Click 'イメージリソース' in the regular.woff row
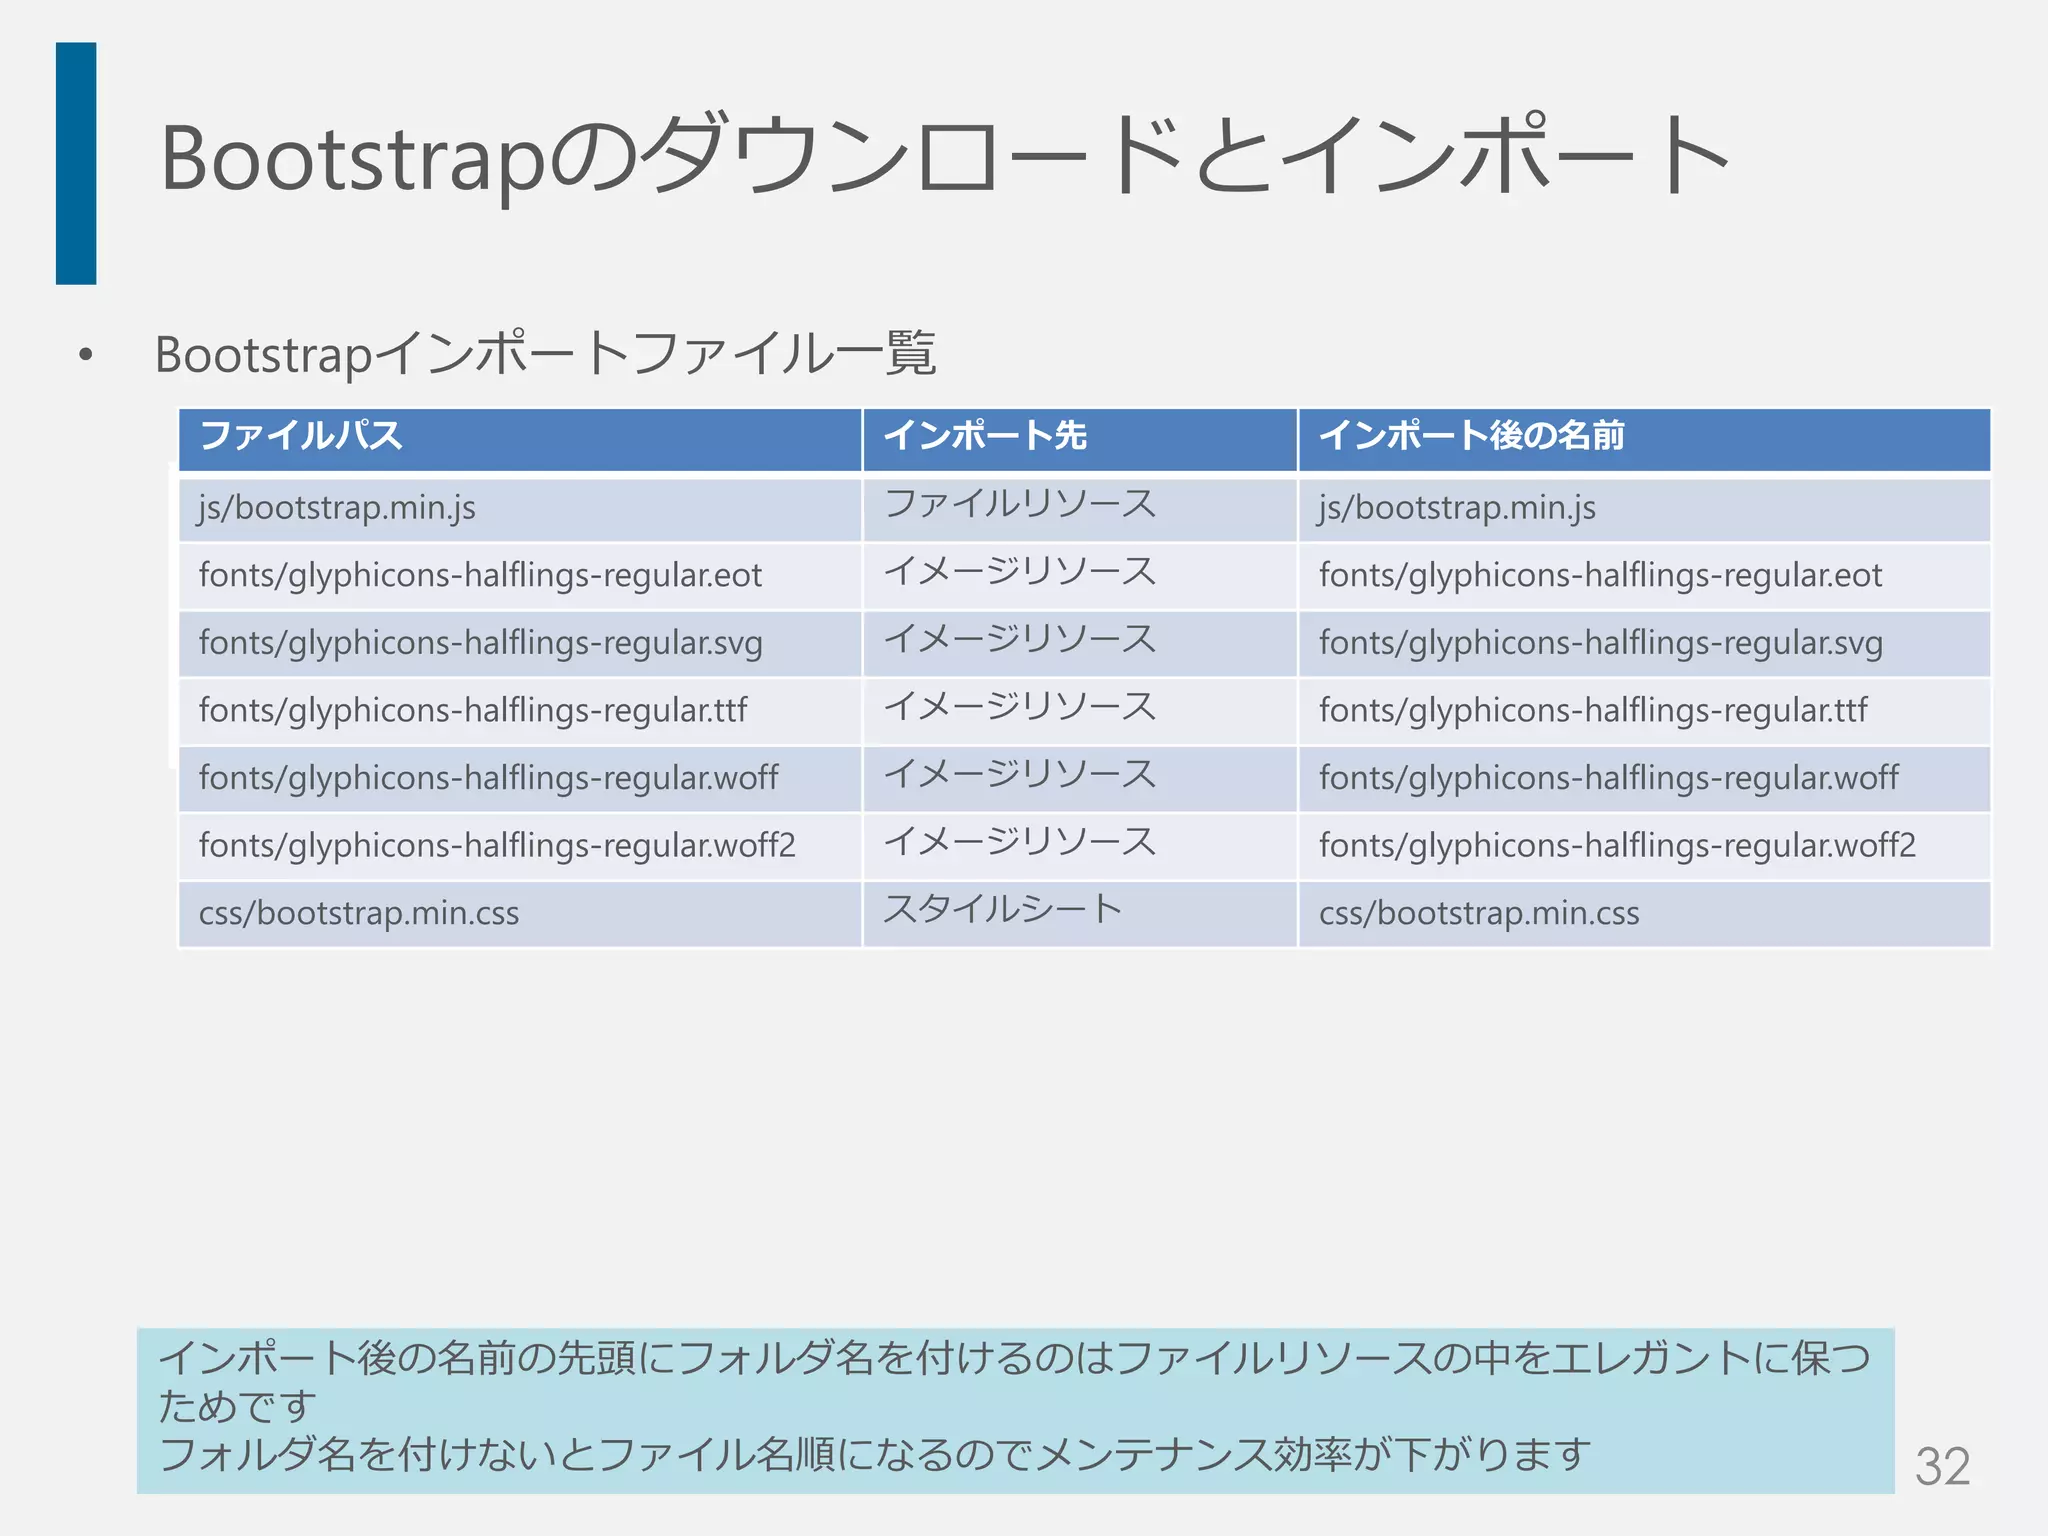 click(x=1020, y=773)
